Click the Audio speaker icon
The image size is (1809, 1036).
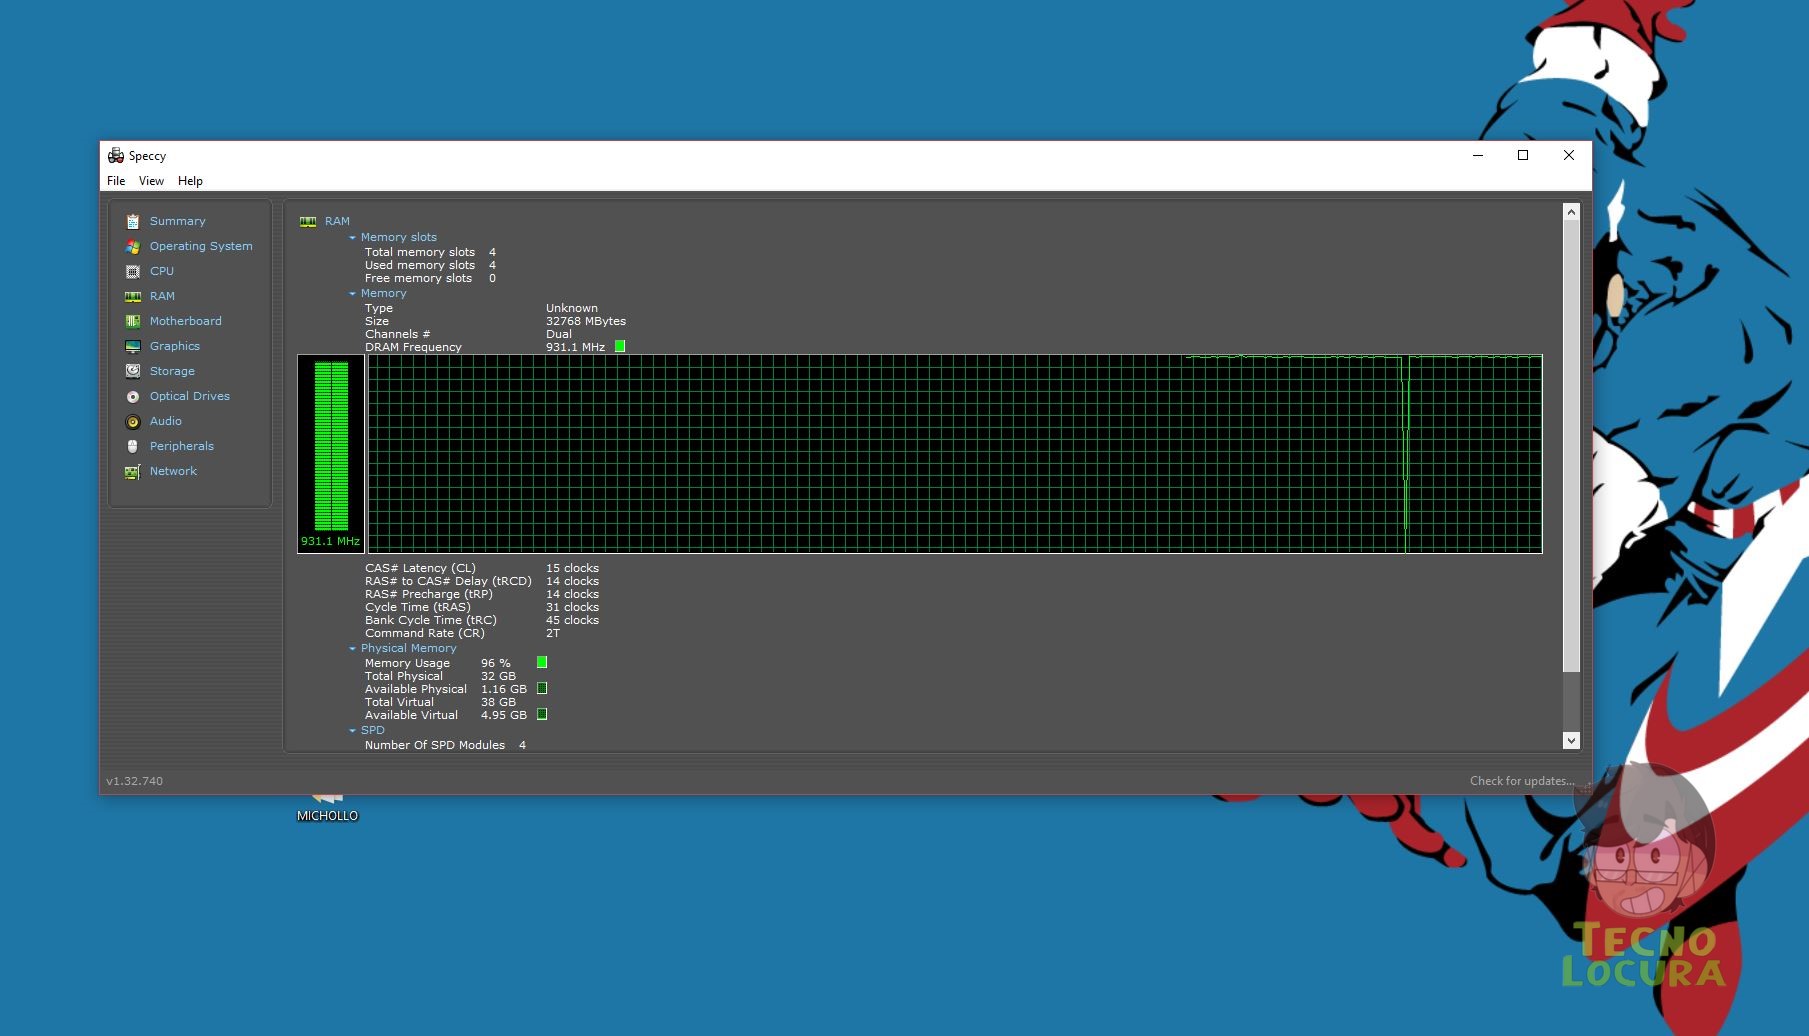coord(132,421)
